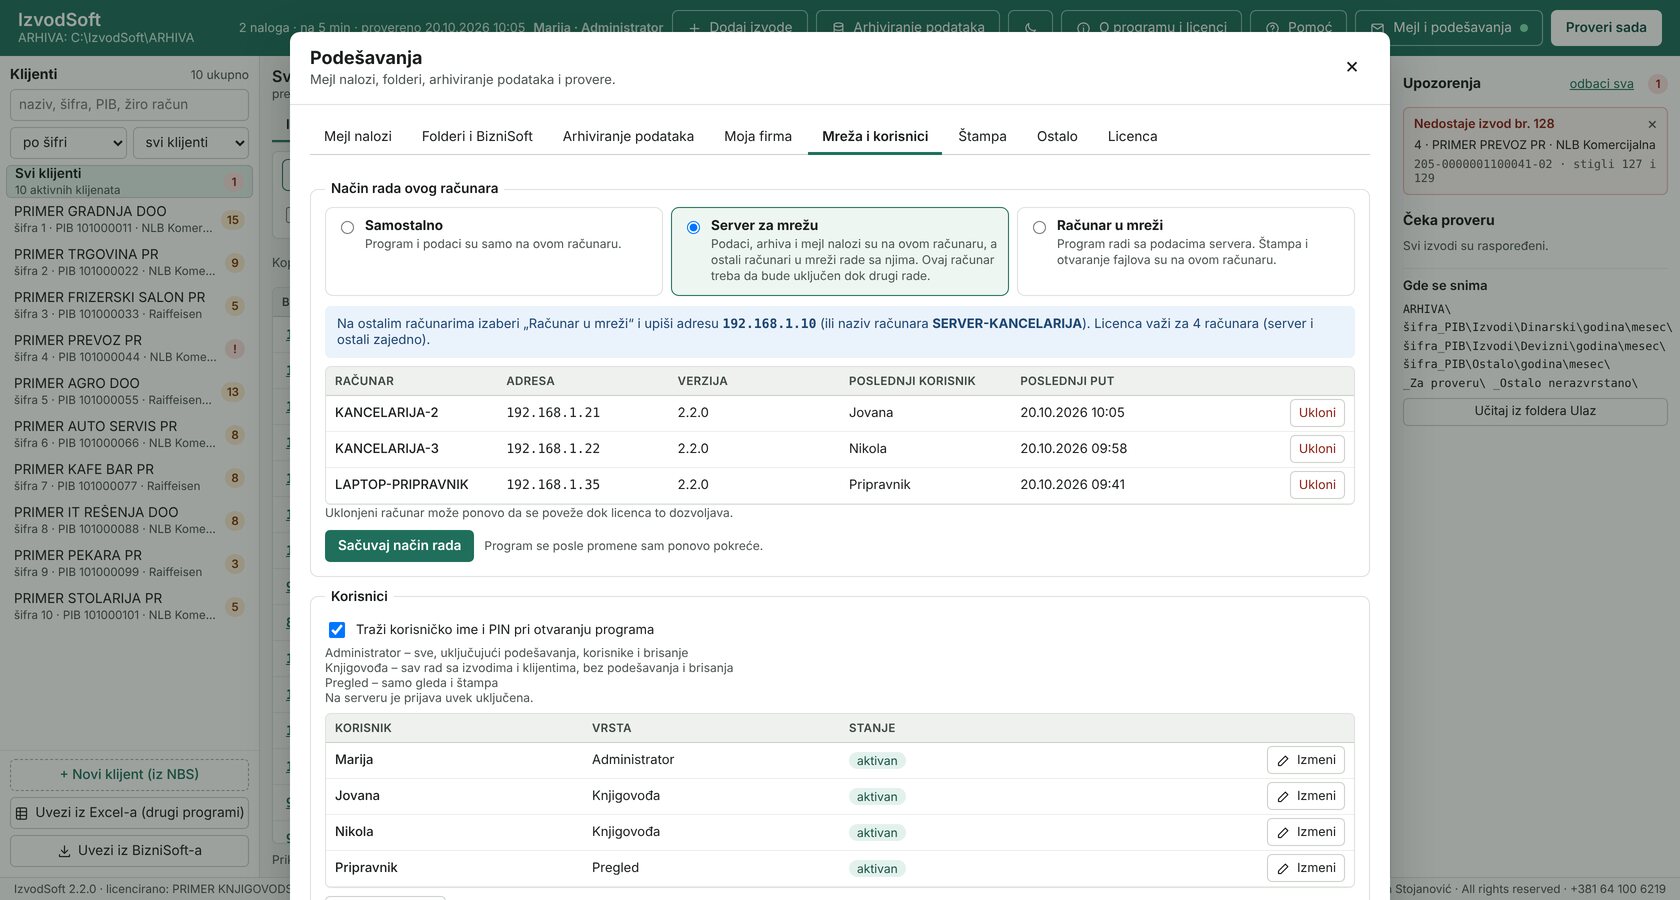The image size is (1680, 900).
Task: Click the pencil icon beside Marija
Action: [1283, 761]
